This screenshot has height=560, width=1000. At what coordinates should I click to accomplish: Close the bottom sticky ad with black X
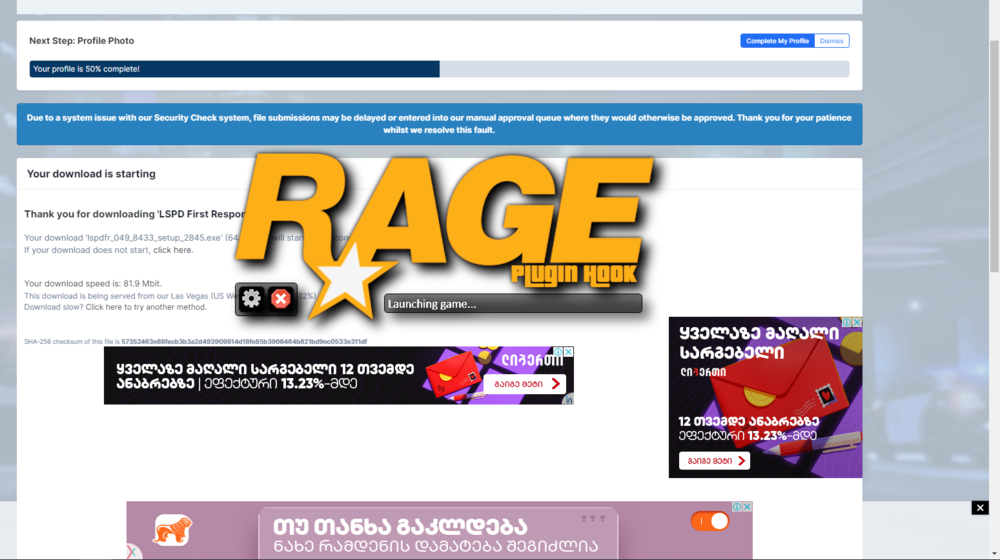coord(980,508)
